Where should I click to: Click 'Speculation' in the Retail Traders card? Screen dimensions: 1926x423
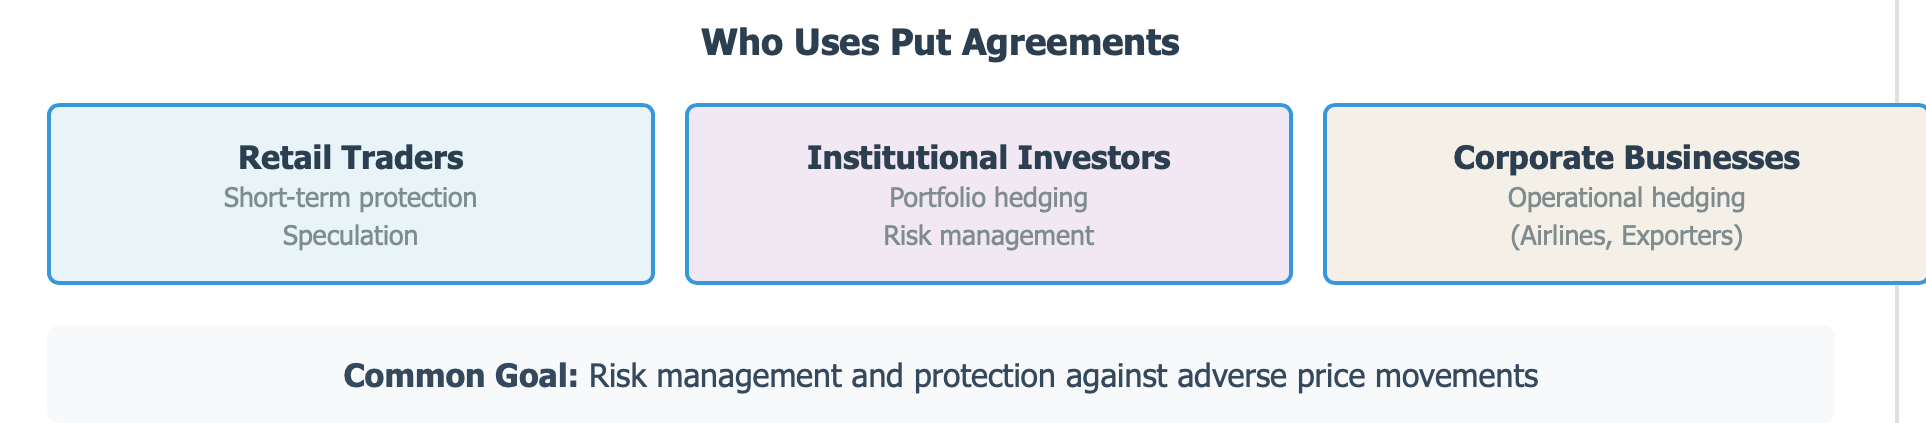pos(350,236)
